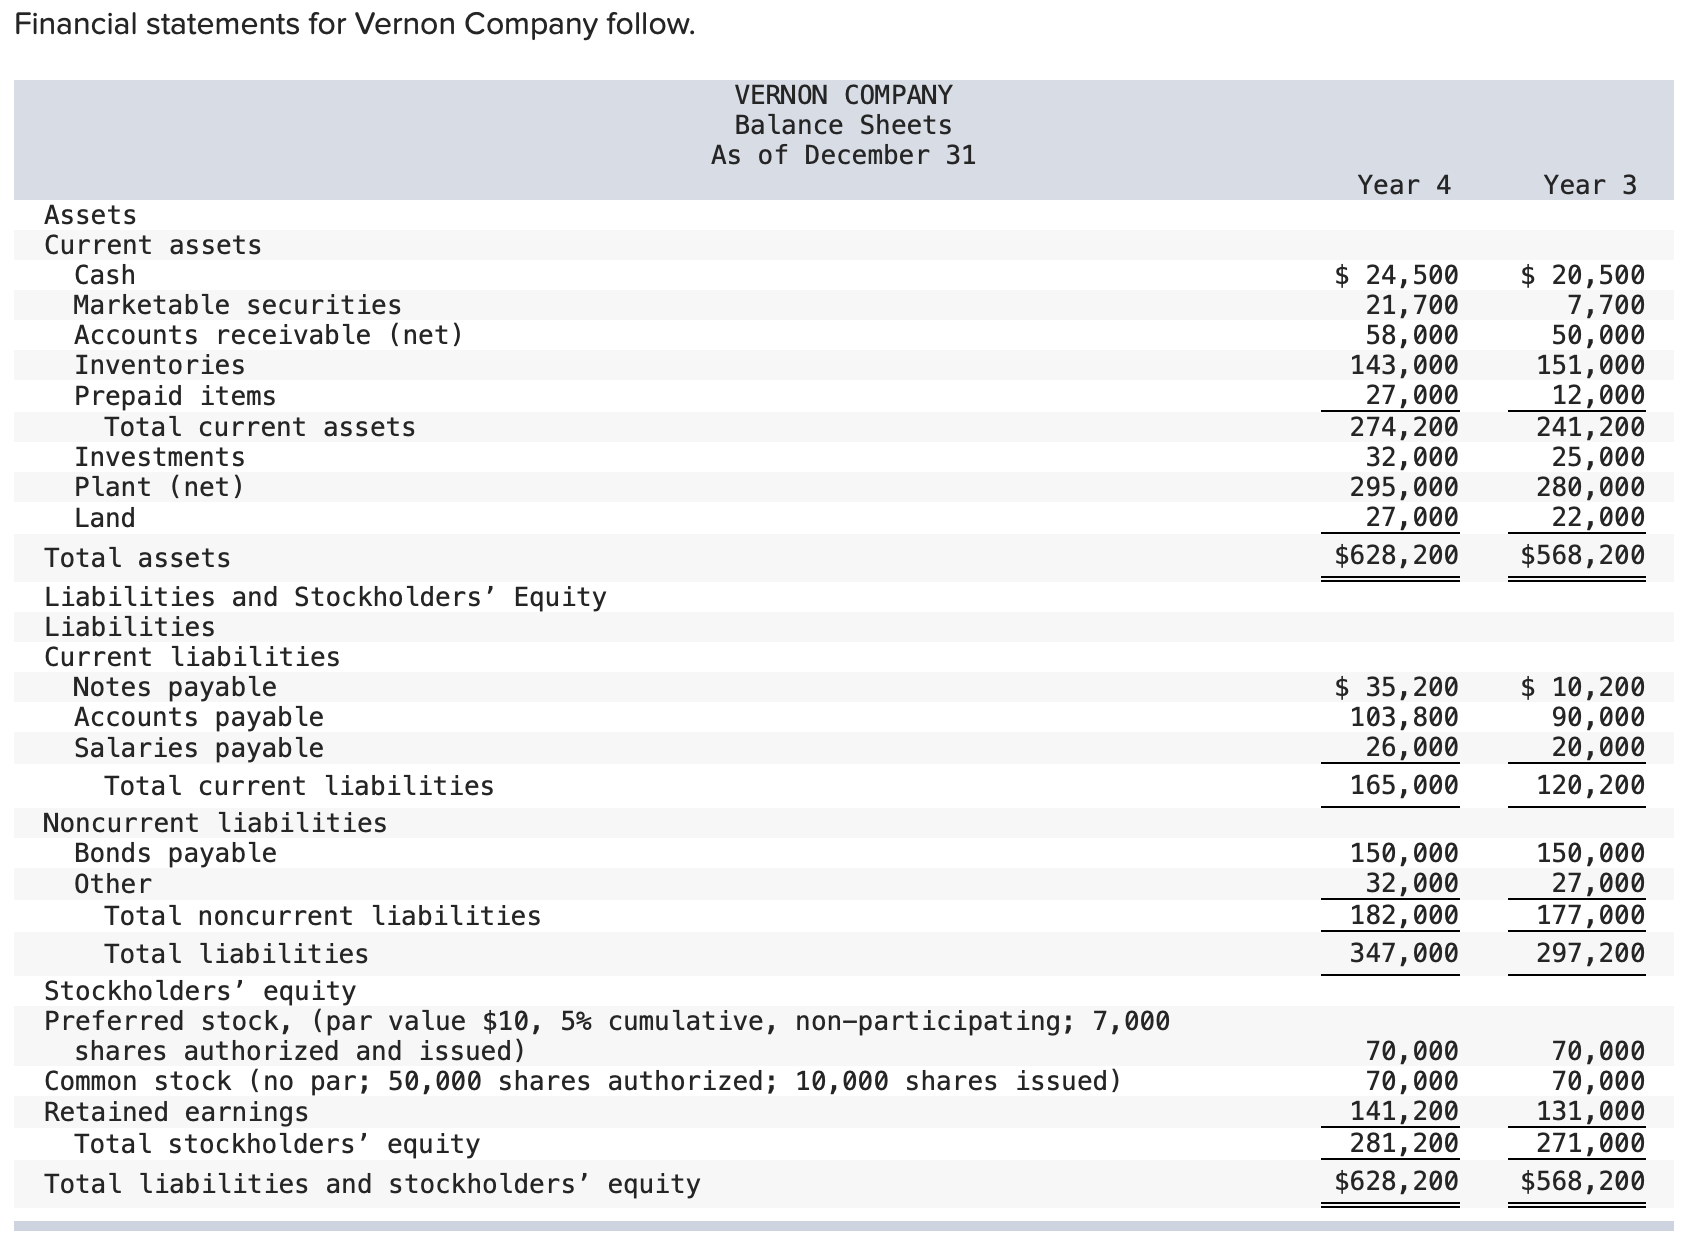Image resolution: width=1688 pixels, height=1244 pixels.
Task: Select the Total stockholders' equity label
Action: (x=276, y=1144)
